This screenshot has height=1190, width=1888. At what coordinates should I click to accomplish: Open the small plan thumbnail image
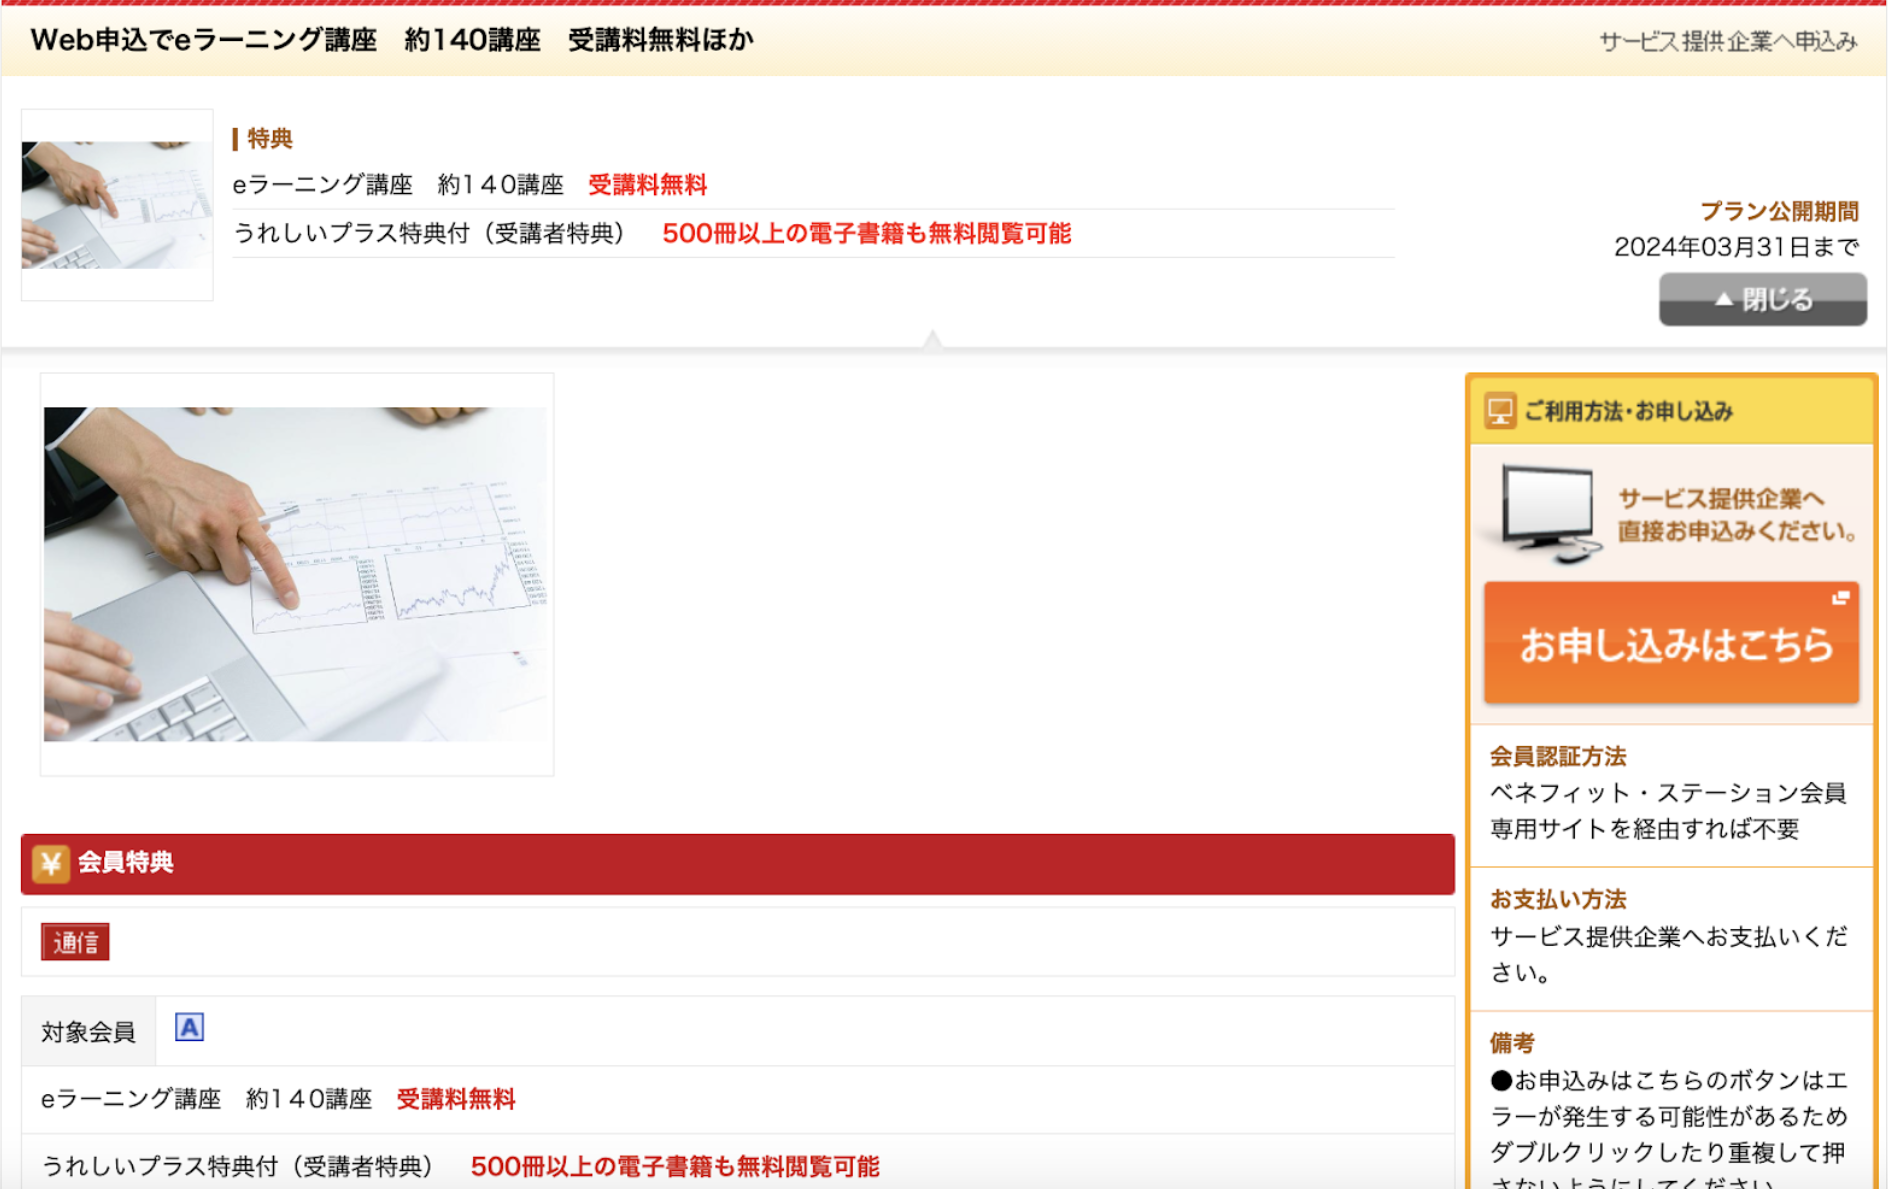[x=117, y=205]
